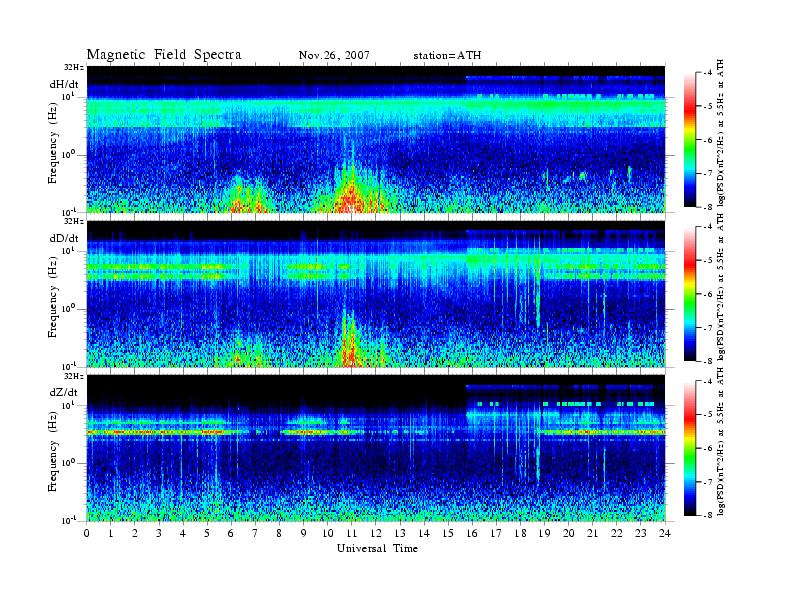The height and width of the screenshot is (612, 792).
Task: Click hour tick "22" on the time axis
Action: coord(617,534)
